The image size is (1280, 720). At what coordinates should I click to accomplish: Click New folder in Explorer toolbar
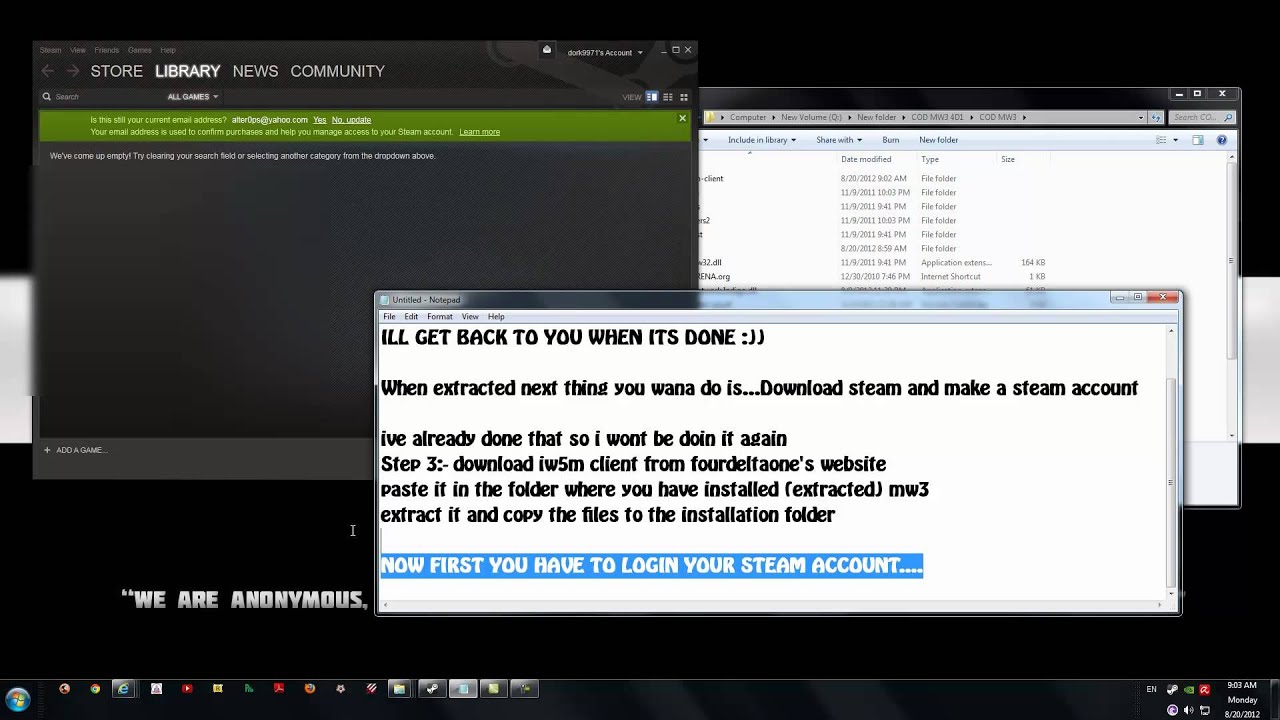click(938, 140)
